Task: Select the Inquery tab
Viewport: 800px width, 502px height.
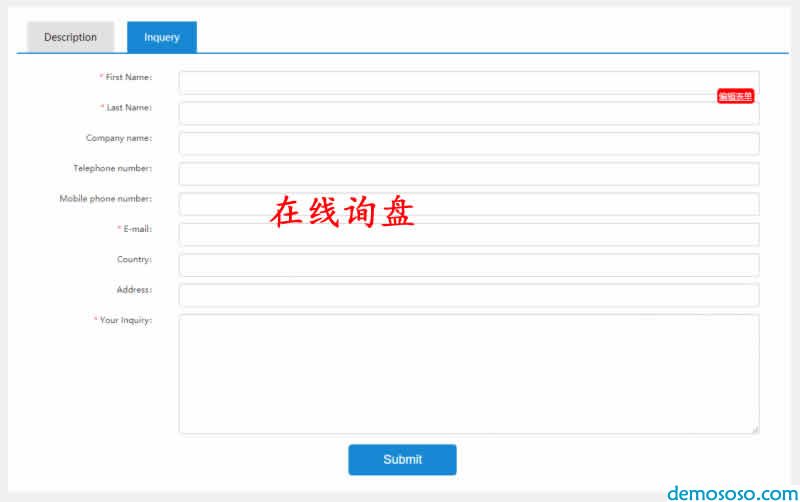Action: pos(162,37)
